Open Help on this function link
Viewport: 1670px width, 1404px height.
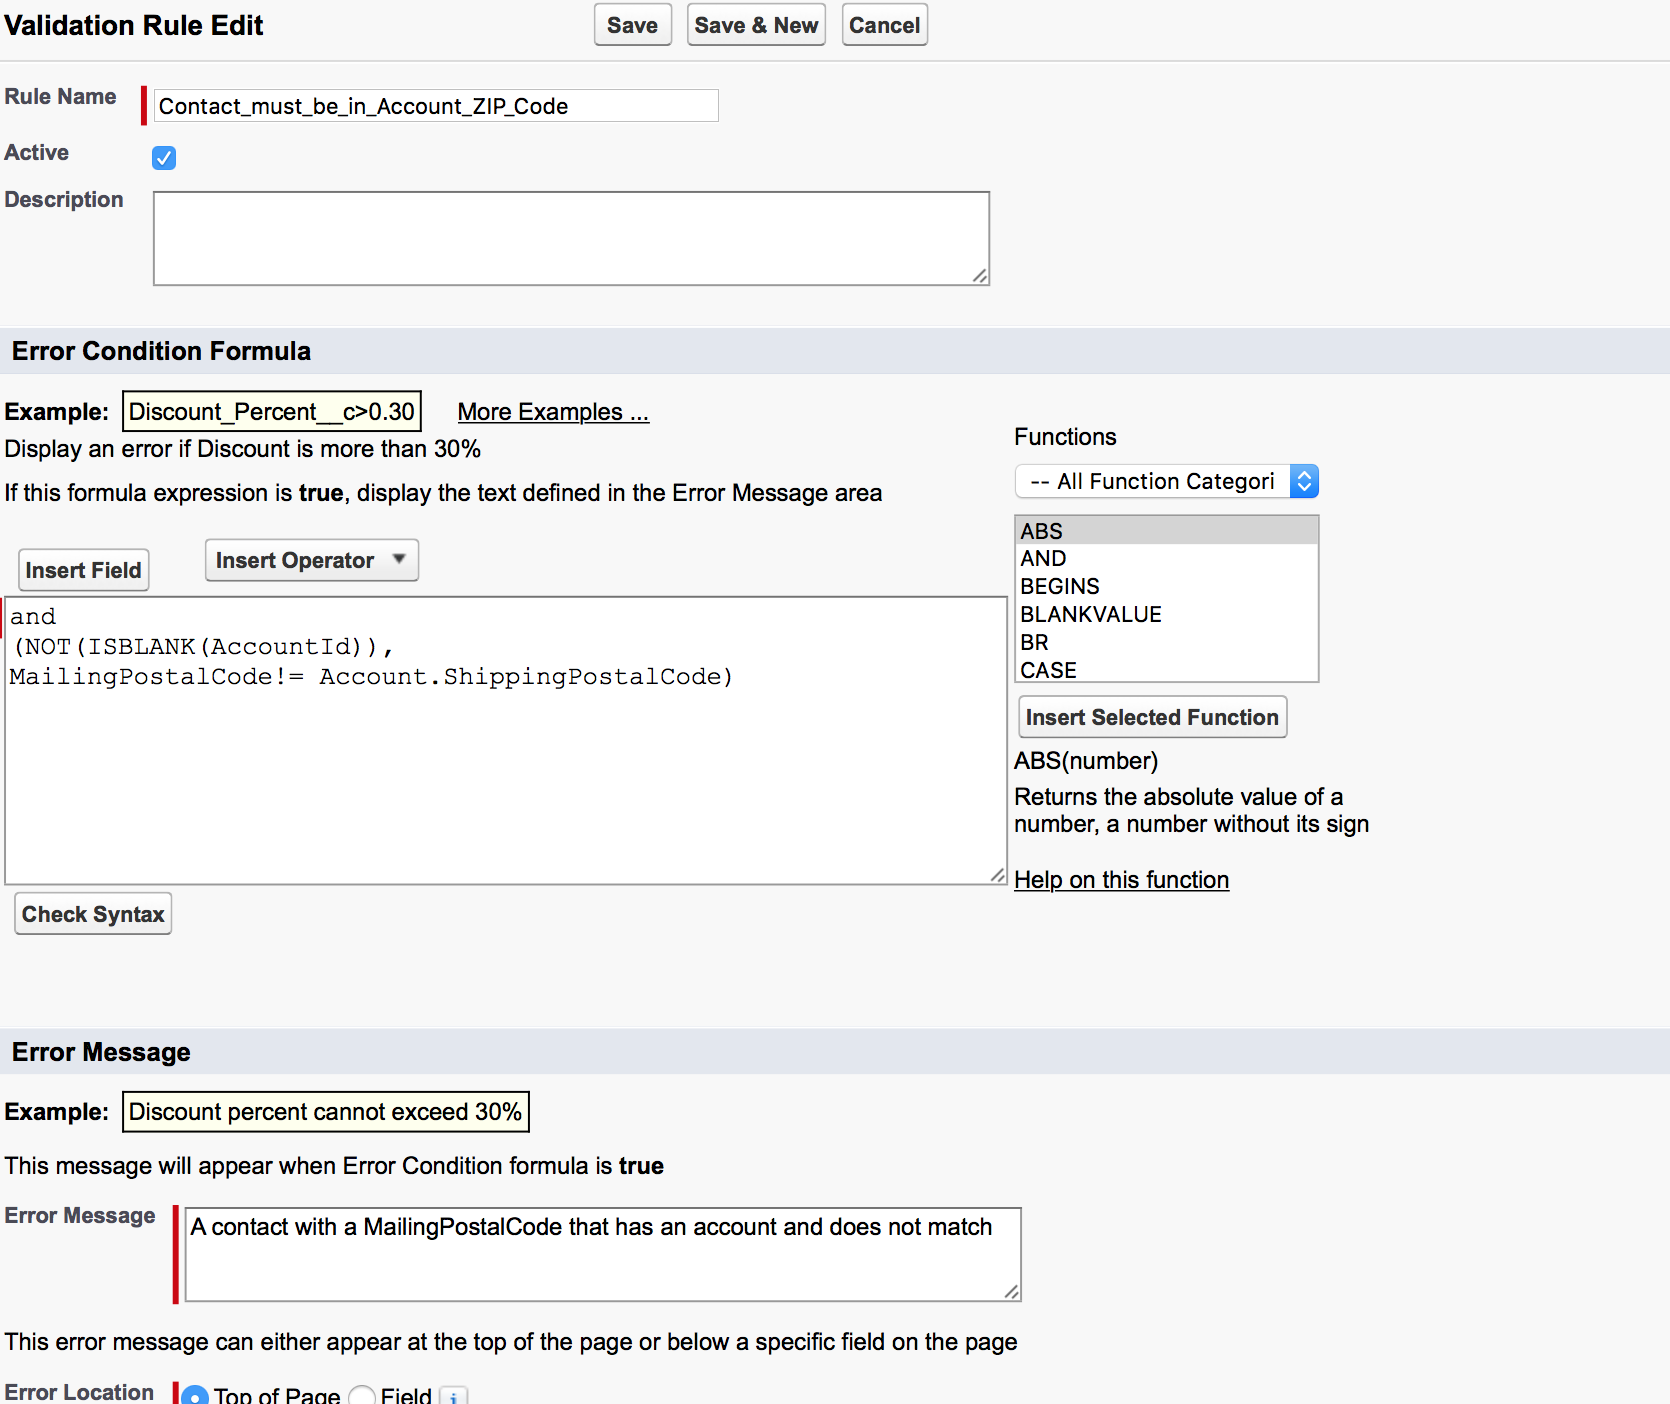(1121, 880)
